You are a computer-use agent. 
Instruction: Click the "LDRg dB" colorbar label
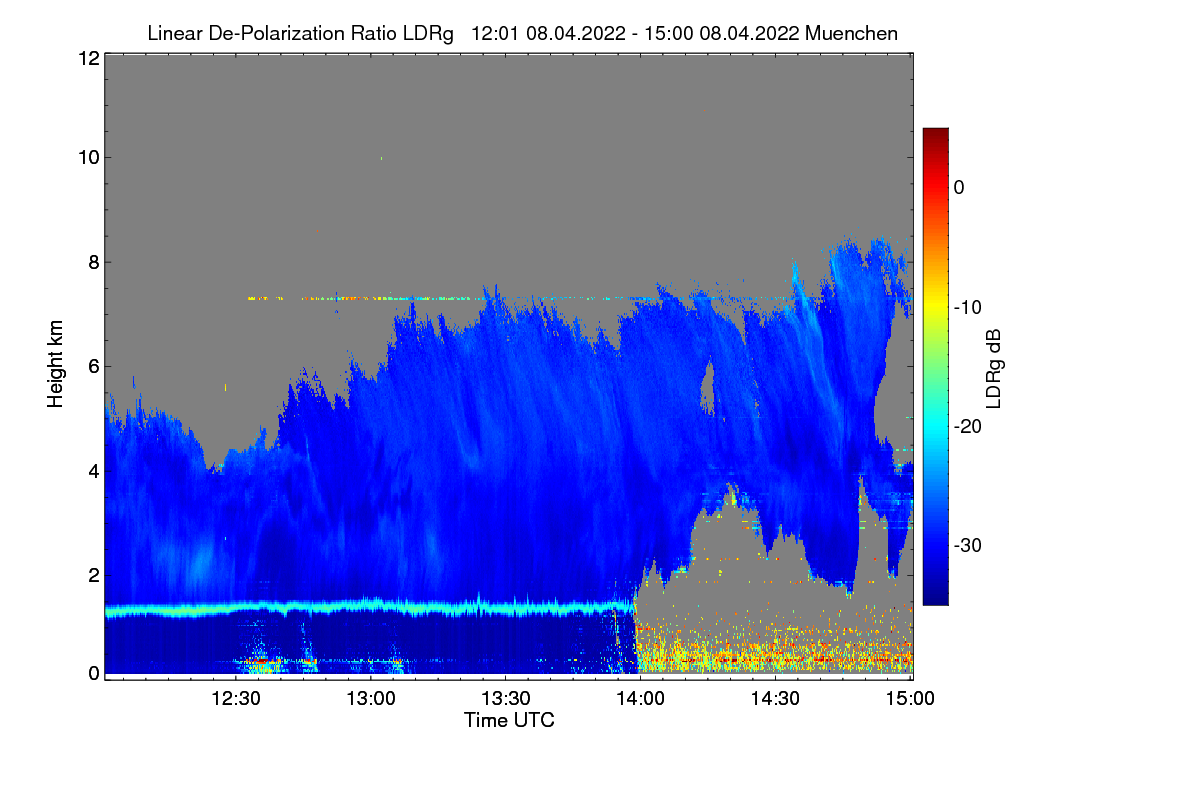point(993,368)
